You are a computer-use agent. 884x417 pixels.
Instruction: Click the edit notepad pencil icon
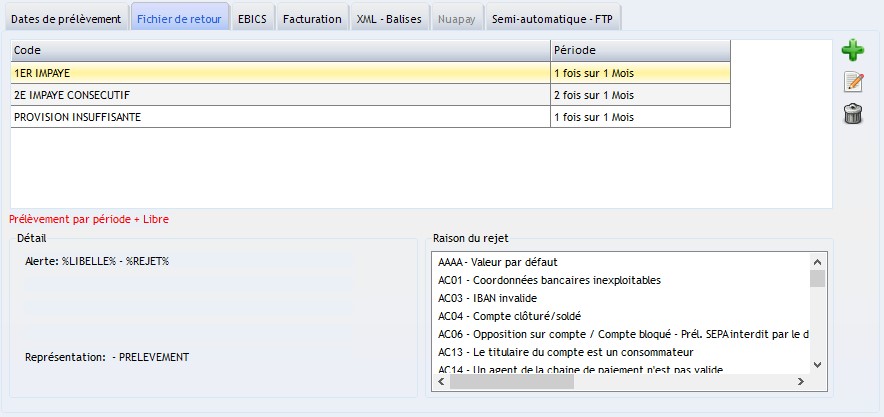tap(853, 82)
